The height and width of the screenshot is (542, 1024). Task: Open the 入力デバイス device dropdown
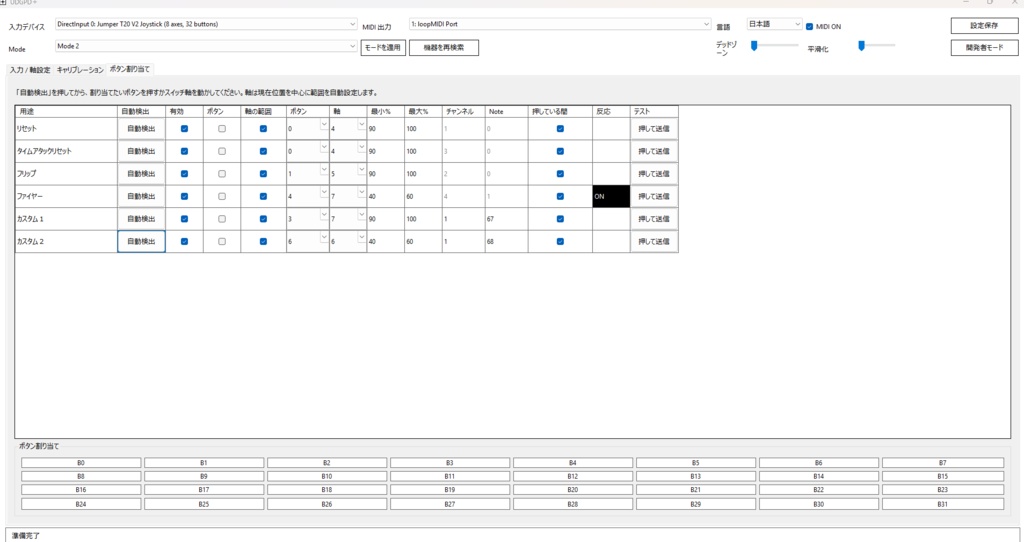click(206, 25)
